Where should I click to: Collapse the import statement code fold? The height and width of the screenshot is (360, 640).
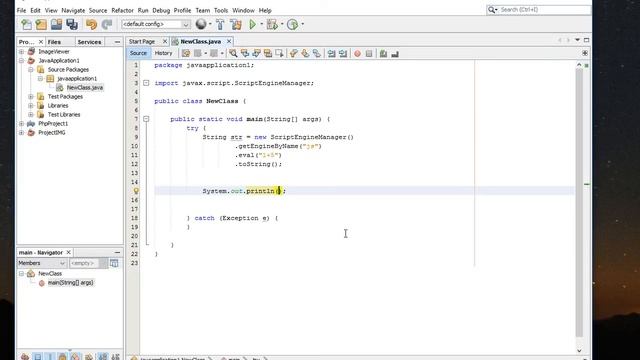pyautogui.click(x=146, y=83)
